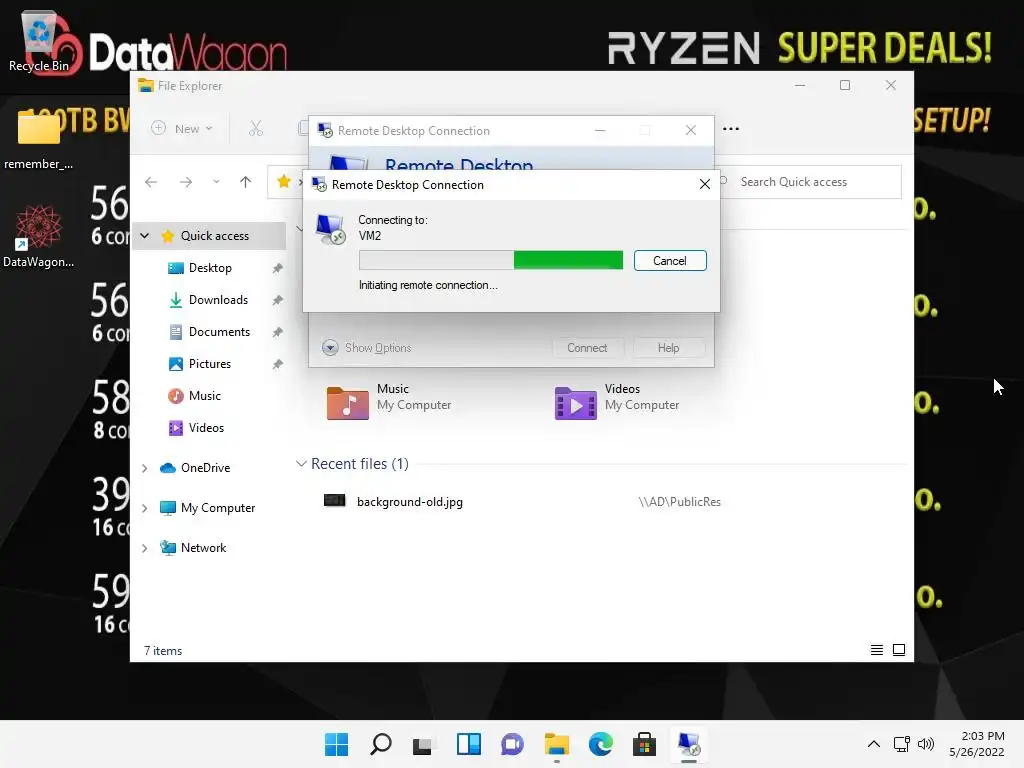
Task: Open the clock and date flyout
Action: click(x=977, y=744)
